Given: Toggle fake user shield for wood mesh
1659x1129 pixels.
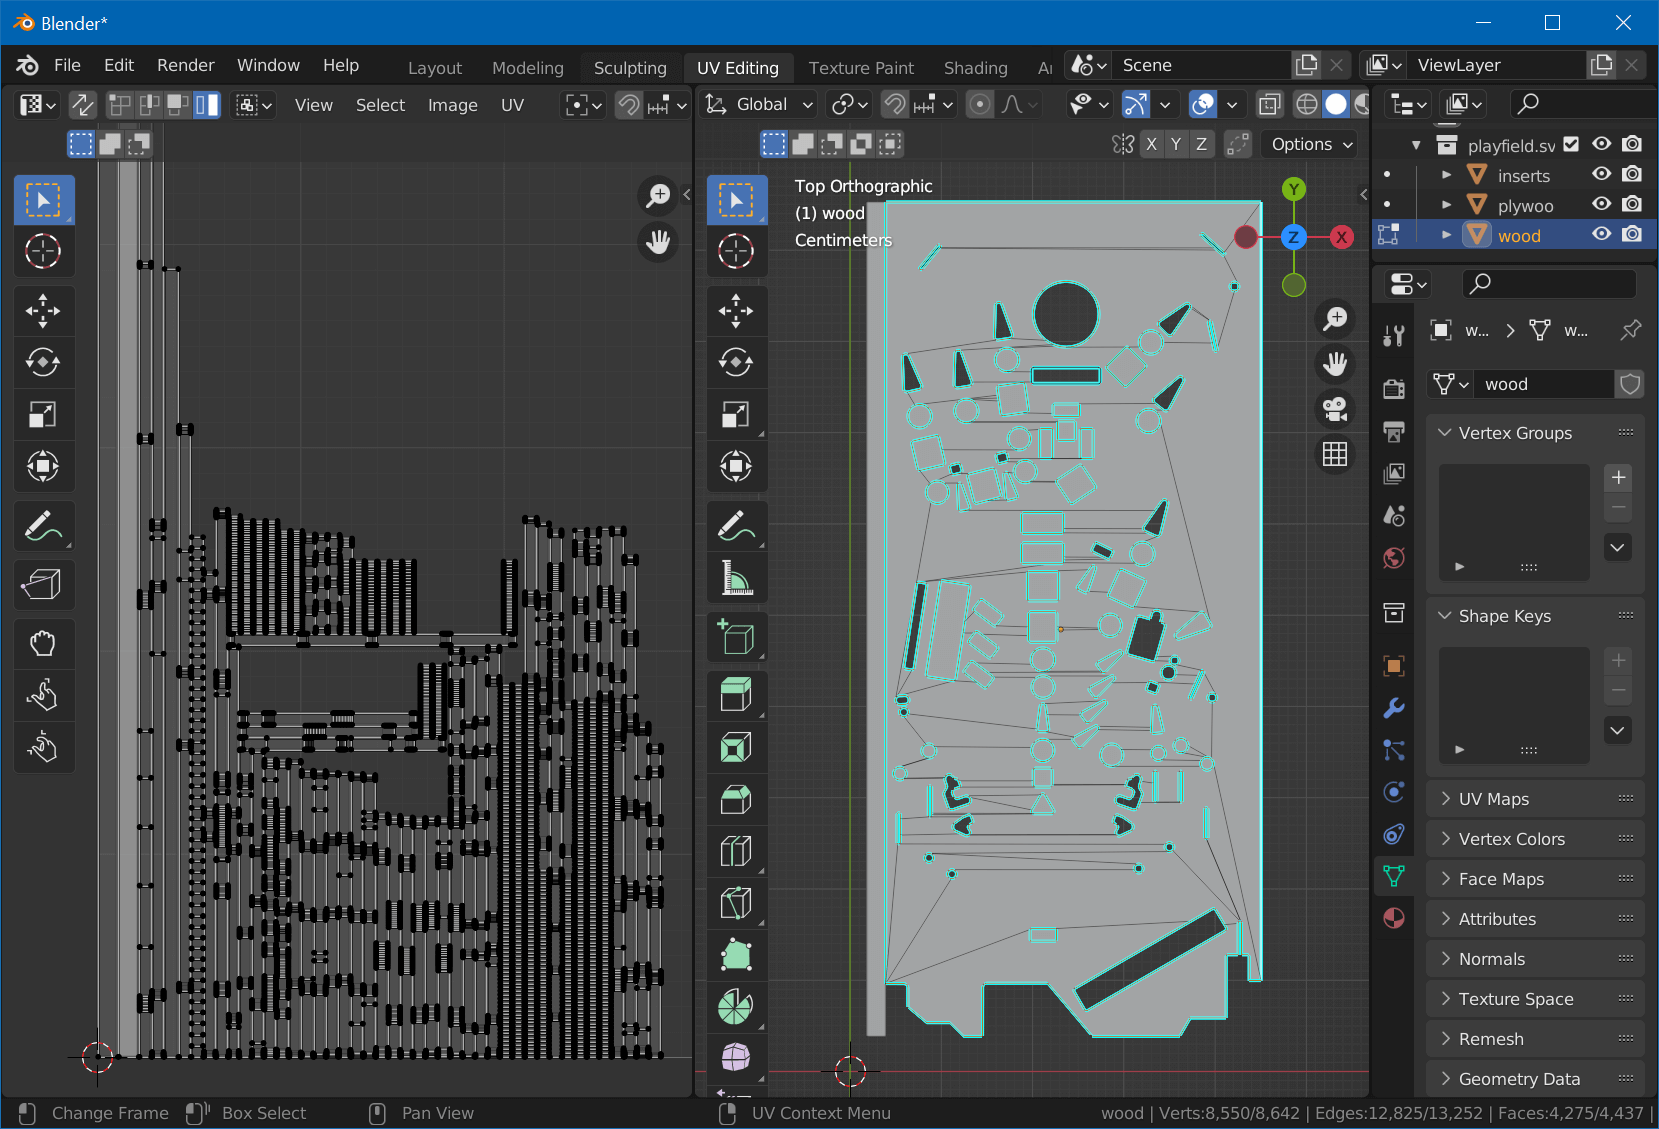Looking at the screenshot, I should (x=1630, y=384).
